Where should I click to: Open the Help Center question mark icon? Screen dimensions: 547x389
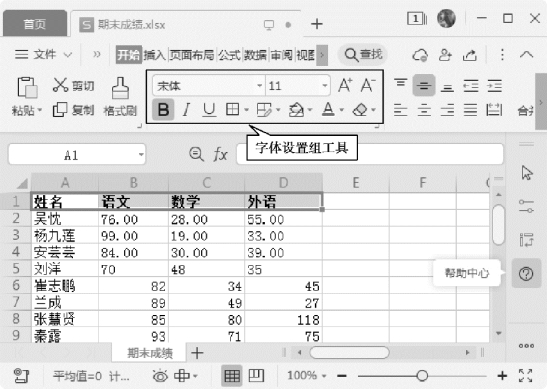coord(526,274)
